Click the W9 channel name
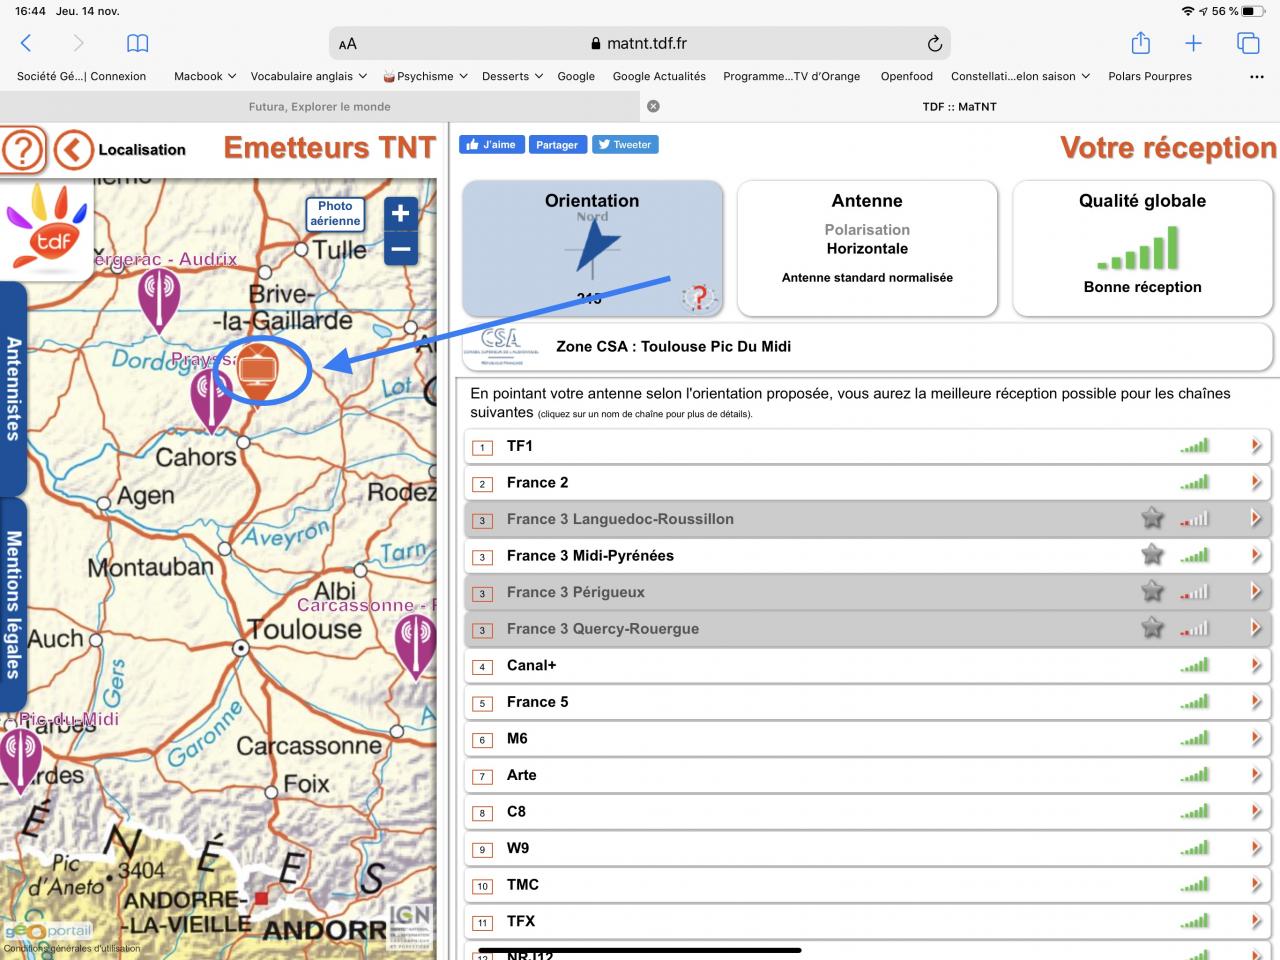This screenshot has width=1280, height=960. (518, 848)
